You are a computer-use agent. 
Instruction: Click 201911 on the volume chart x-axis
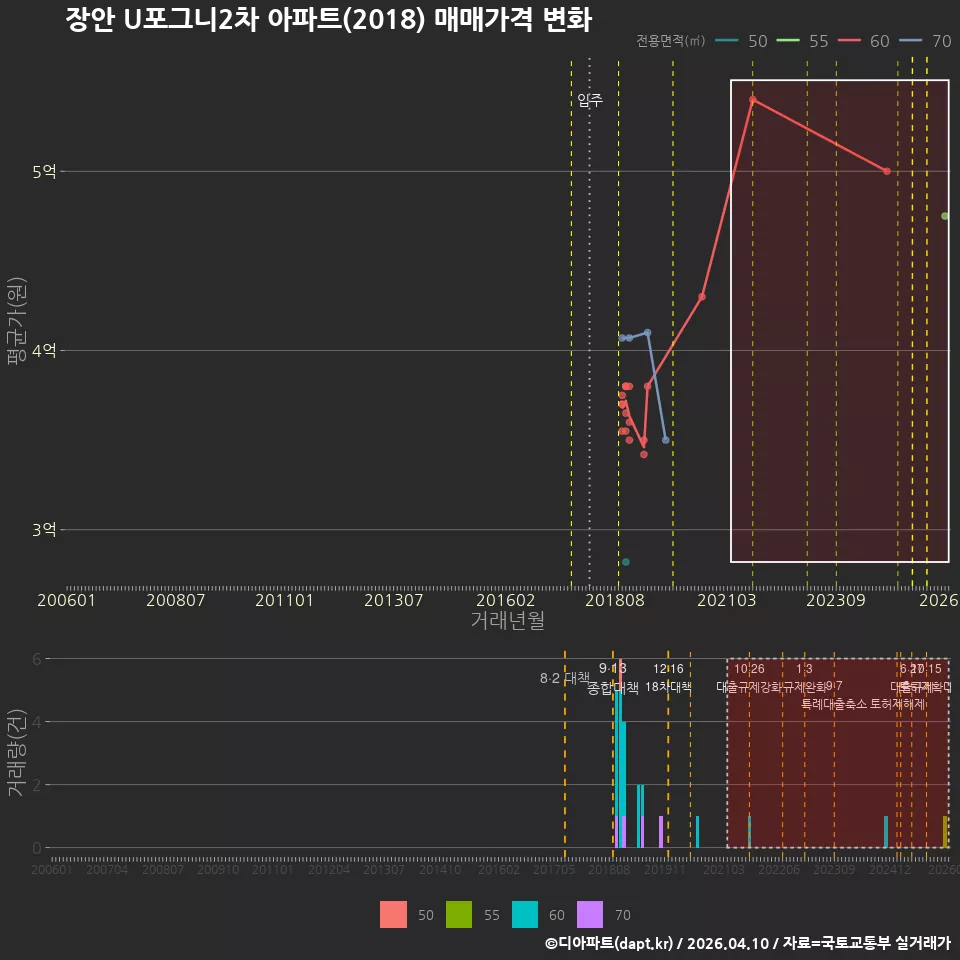point(664,869)
